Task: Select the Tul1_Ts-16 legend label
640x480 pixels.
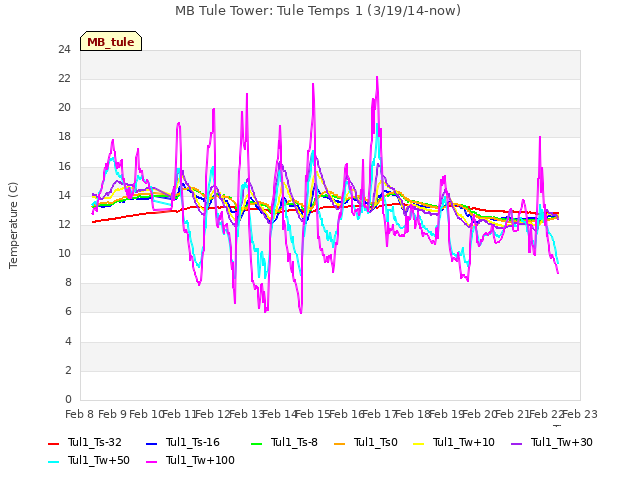Action: pyautogui.click(x=193, y=442)
